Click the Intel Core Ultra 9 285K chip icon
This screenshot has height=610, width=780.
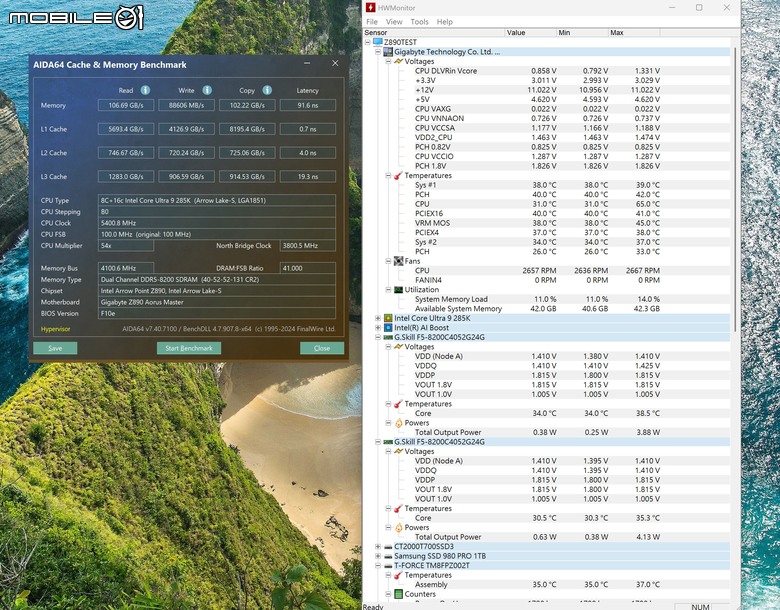[x=389, y=318]
